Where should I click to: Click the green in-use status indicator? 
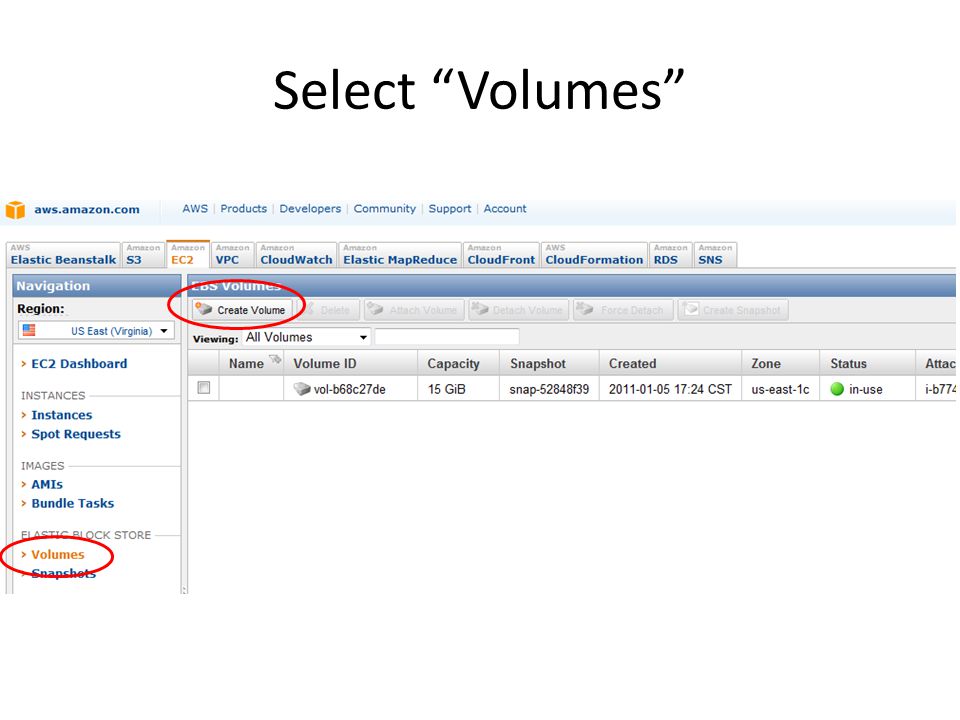pyautogui.click(x=837, y=389)
